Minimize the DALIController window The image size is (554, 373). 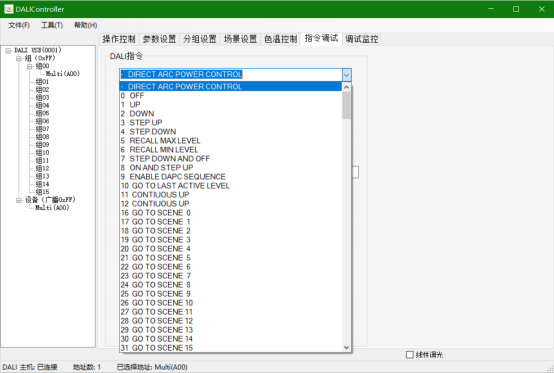tap(491, 9)
